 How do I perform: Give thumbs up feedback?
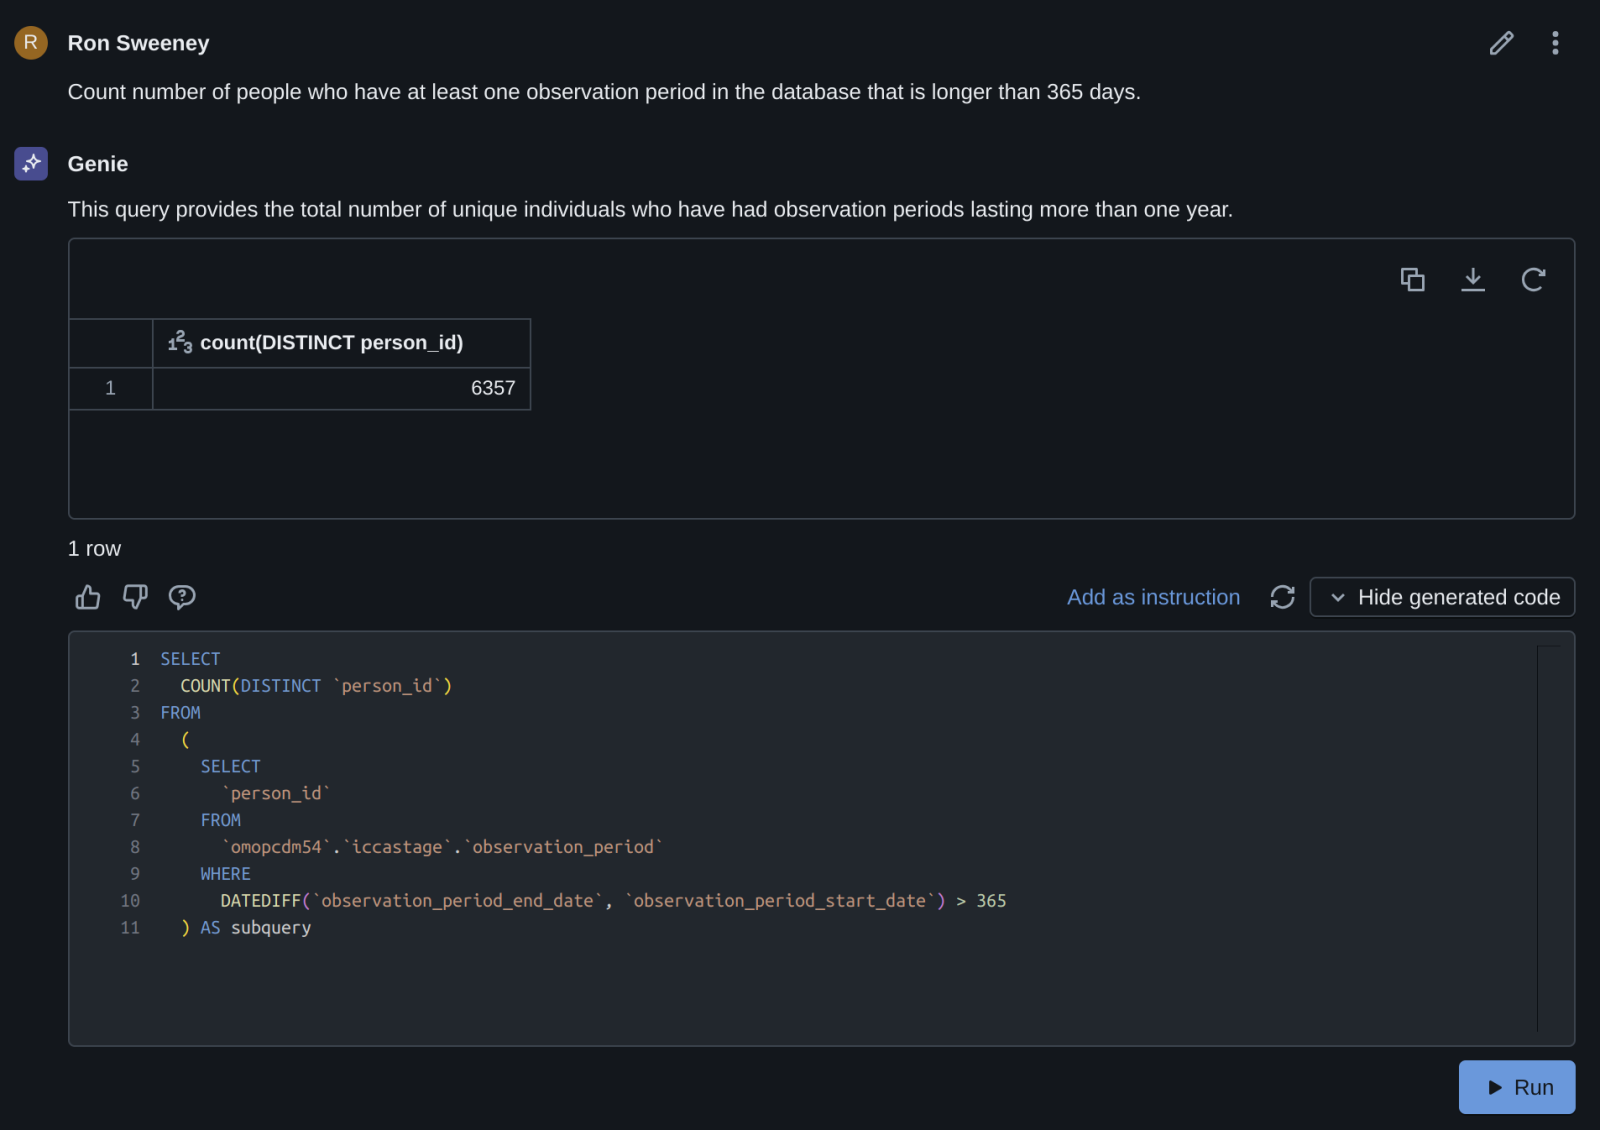(88, 597)
